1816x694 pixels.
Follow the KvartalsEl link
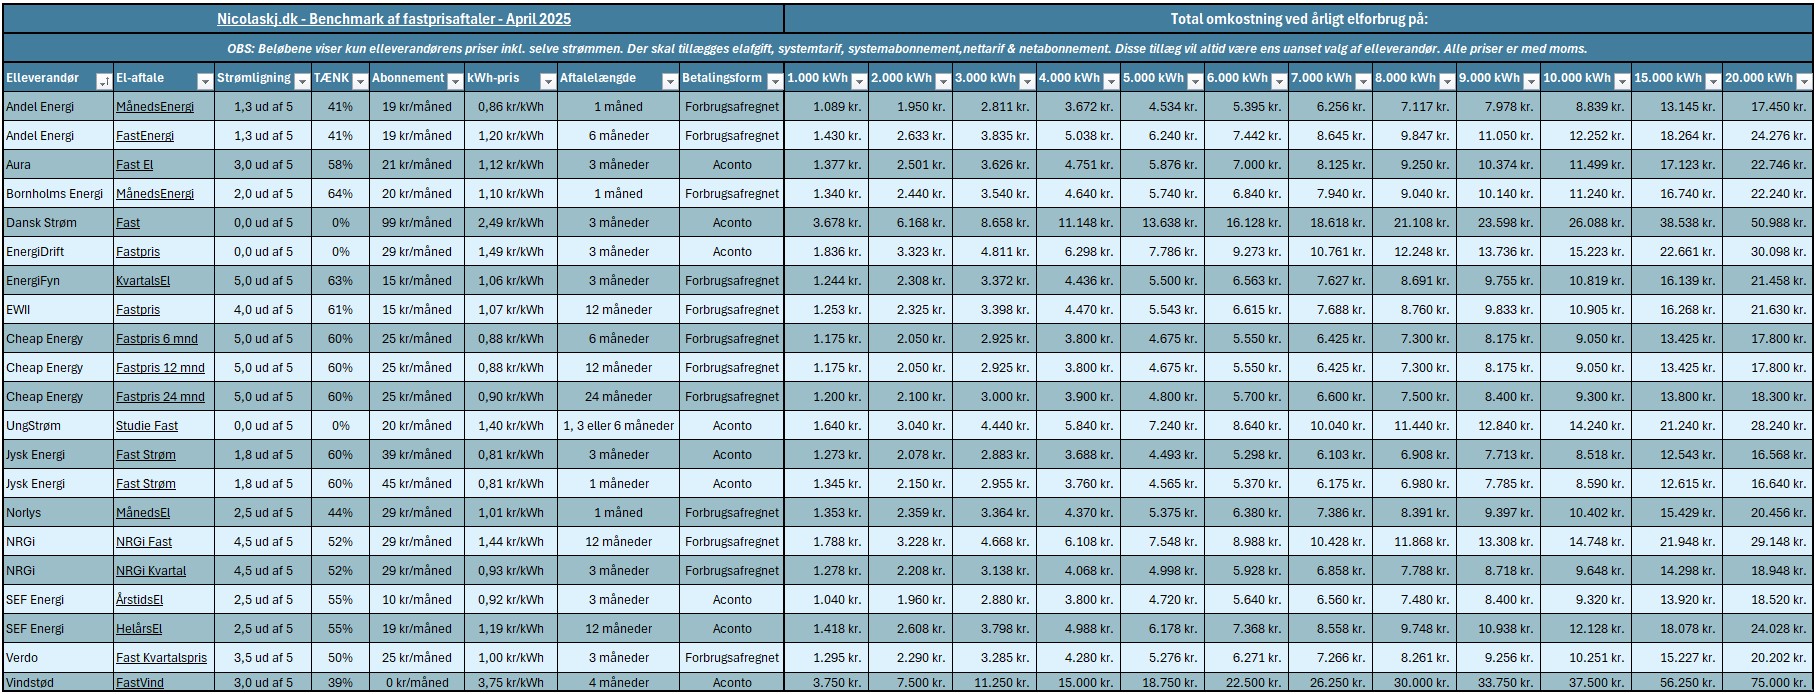pos(143,281)
